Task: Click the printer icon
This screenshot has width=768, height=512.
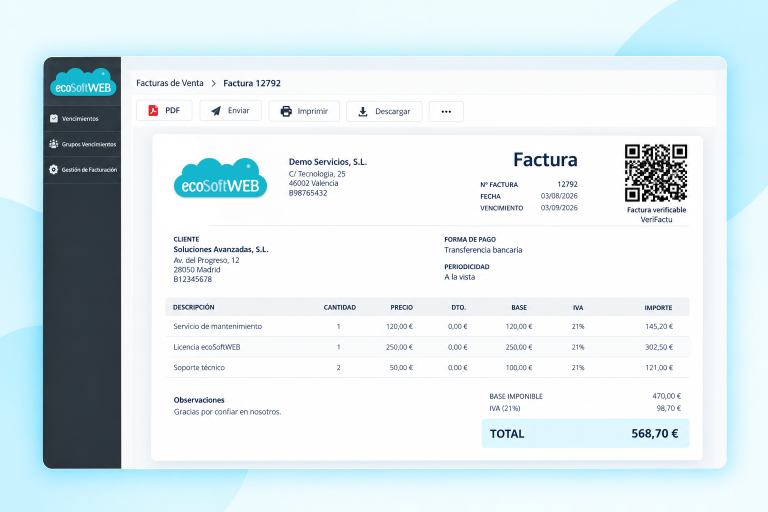Action: (x=286, y=111)
